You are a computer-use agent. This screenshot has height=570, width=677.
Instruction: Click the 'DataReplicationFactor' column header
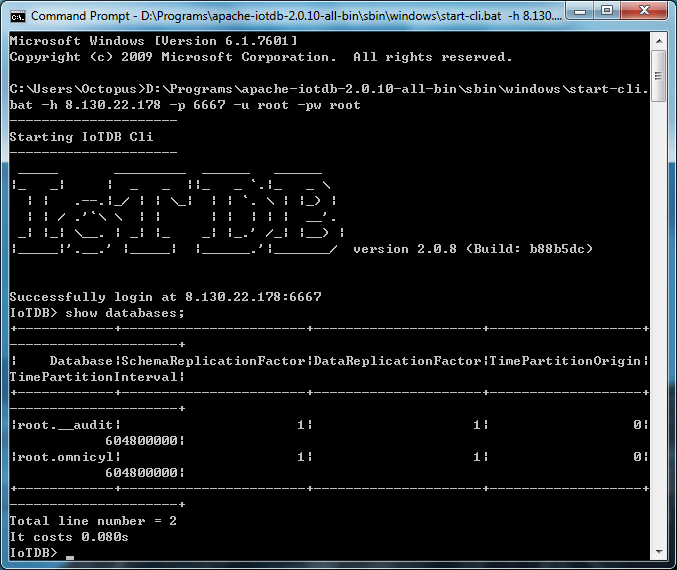[397, 361]
